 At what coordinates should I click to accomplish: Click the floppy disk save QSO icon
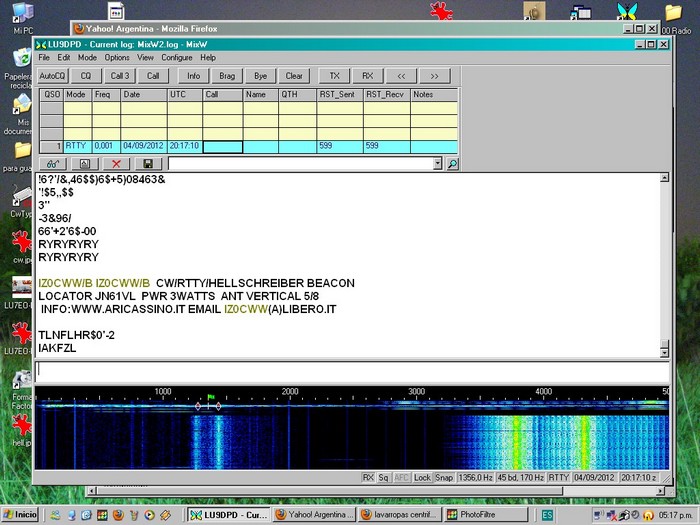click(148, 163)
